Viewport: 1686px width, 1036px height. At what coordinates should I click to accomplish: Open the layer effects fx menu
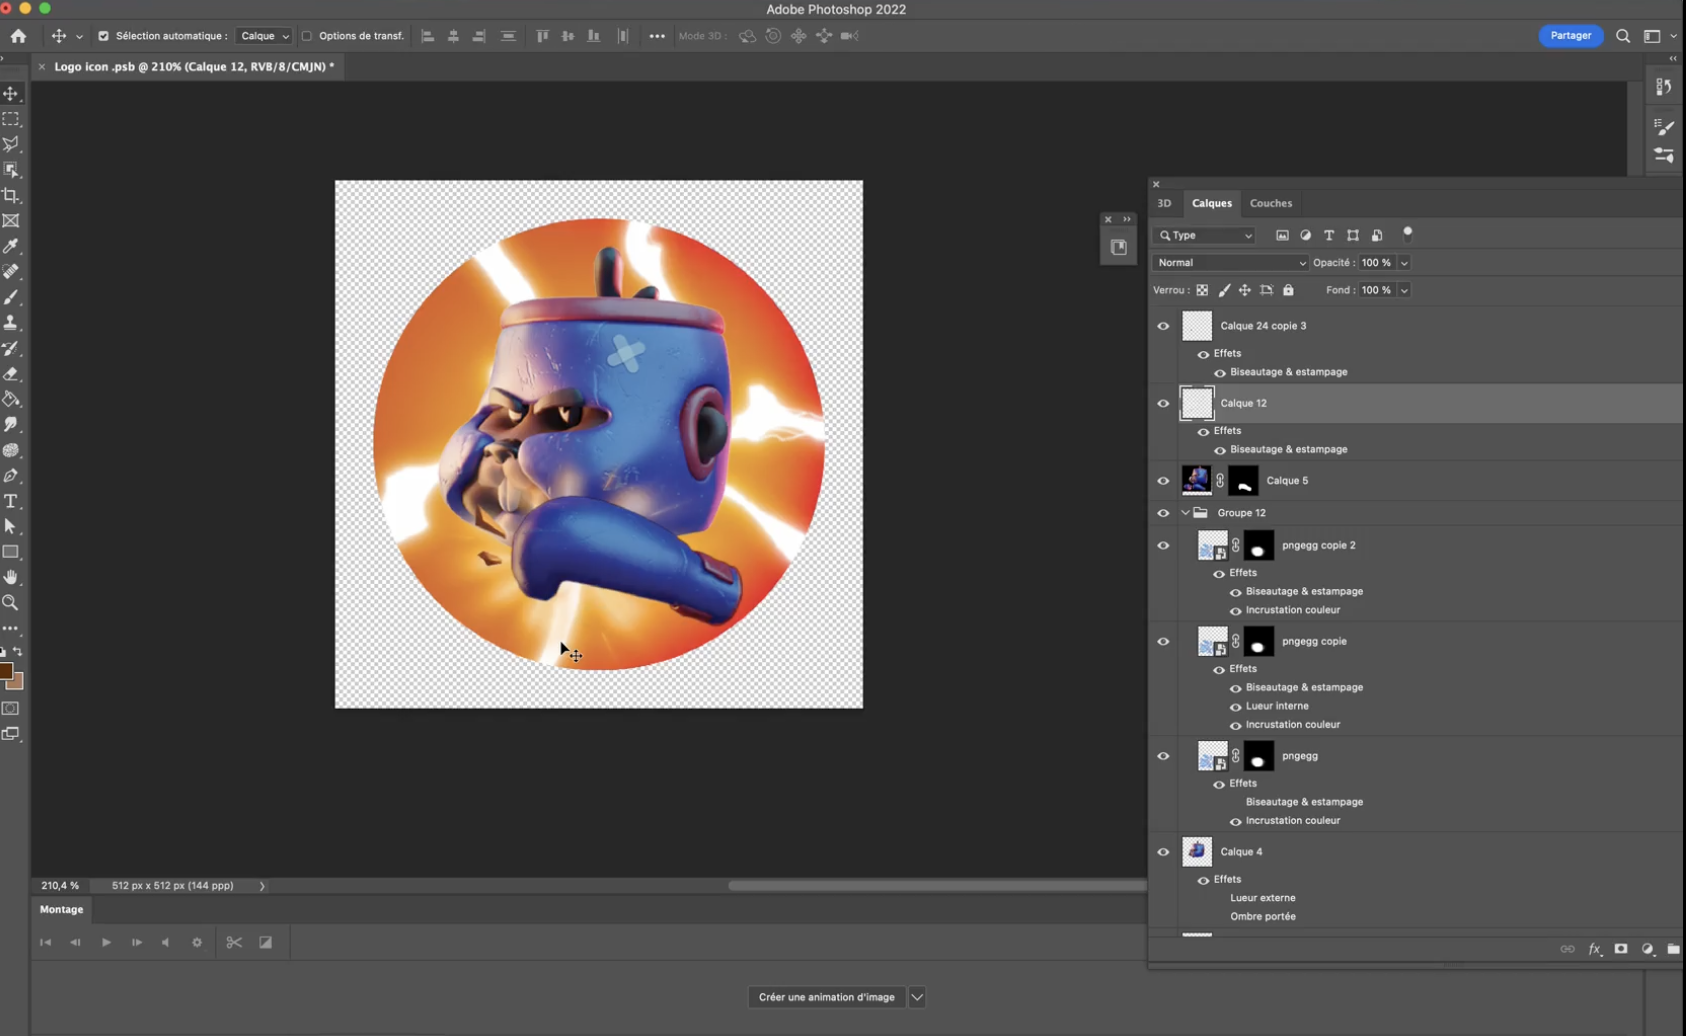pyautogui.click(x=1594, y=949)
